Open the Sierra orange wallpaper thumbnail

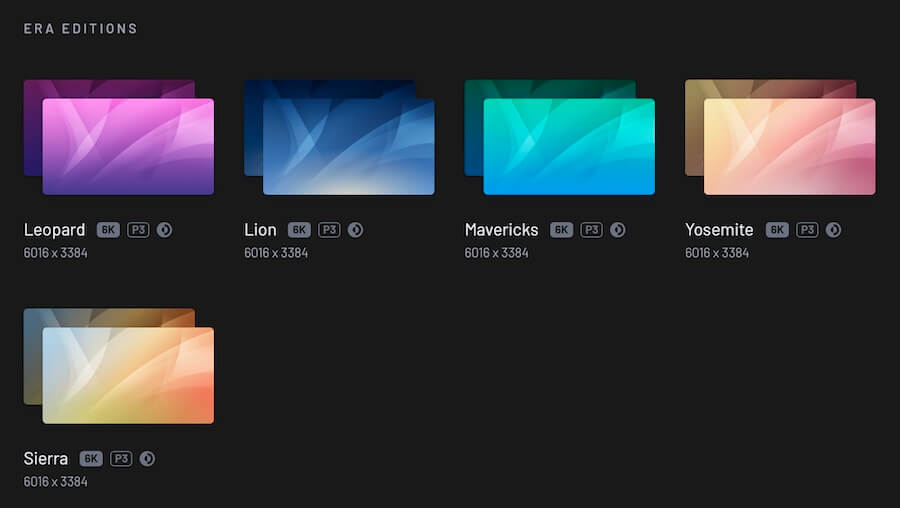[x=128, y=375]
